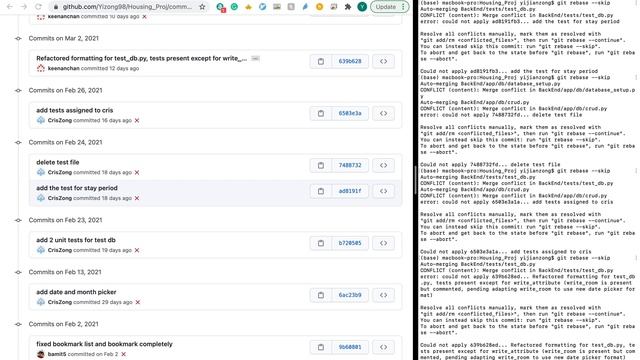Click keenanchan avatar on Refactored formatting commit

click(x=40, y=69)
